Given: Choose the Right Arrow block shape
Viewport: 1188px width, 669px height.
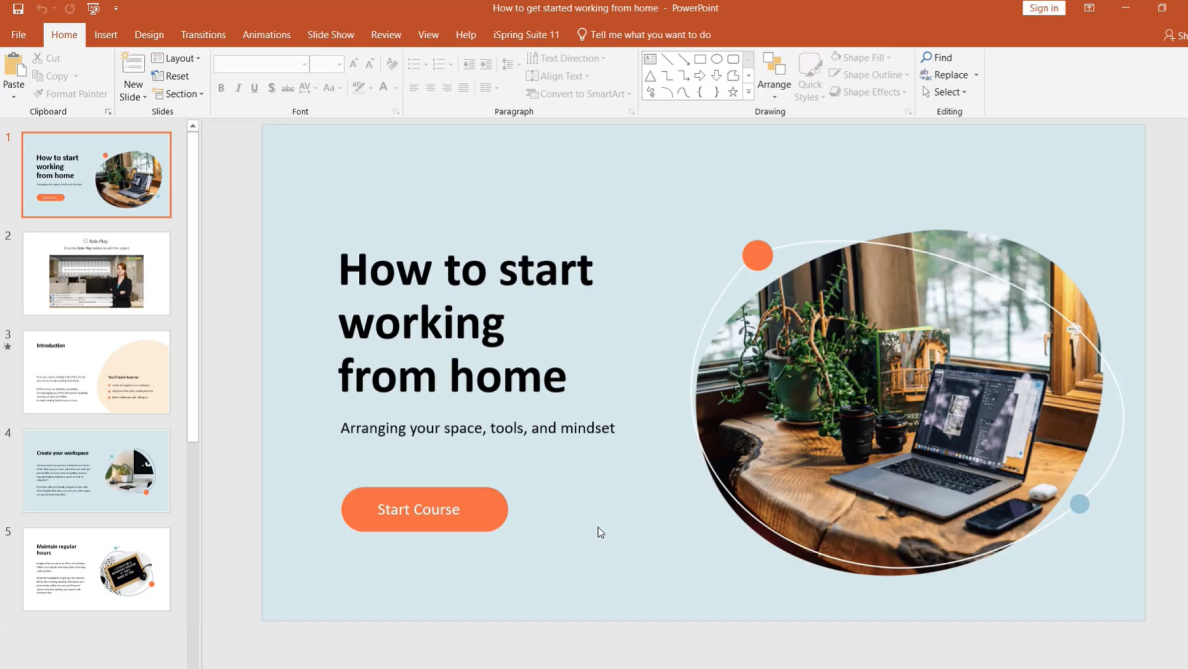Looking at the screenshot, I should [x=700, y=76].
